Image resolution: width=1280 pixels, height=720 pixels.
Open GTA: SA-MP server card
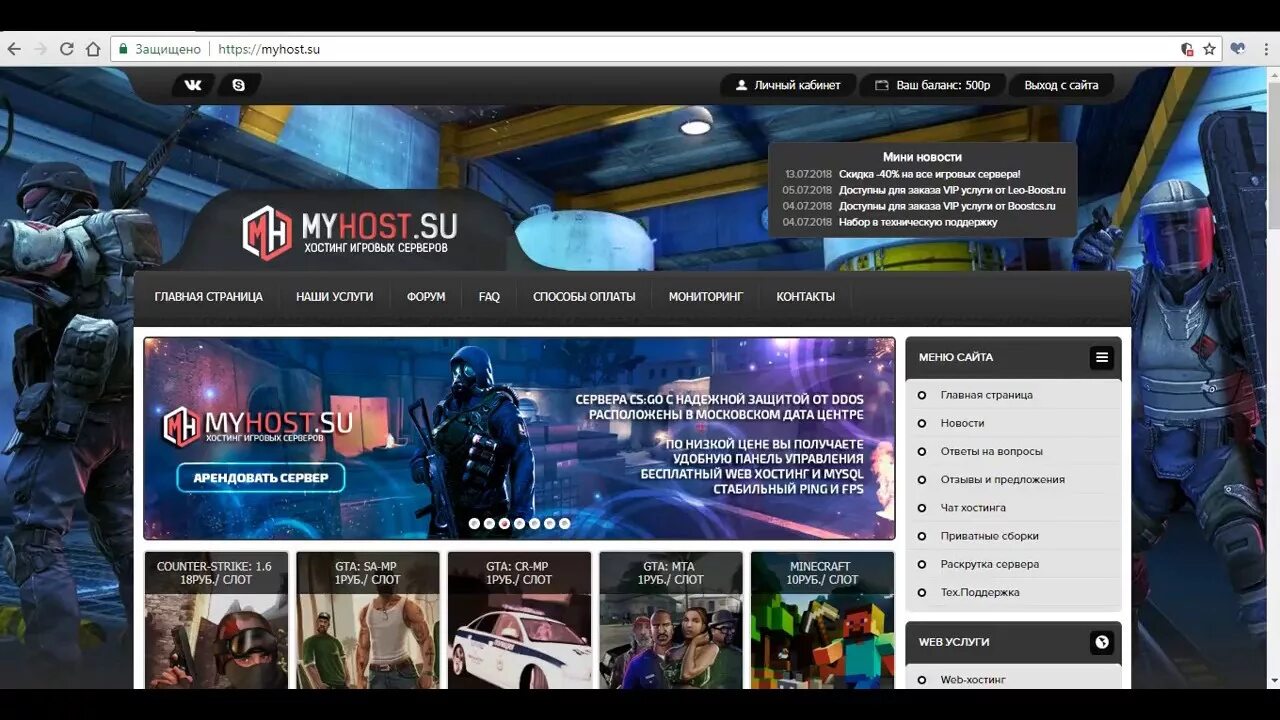point(367,620)
